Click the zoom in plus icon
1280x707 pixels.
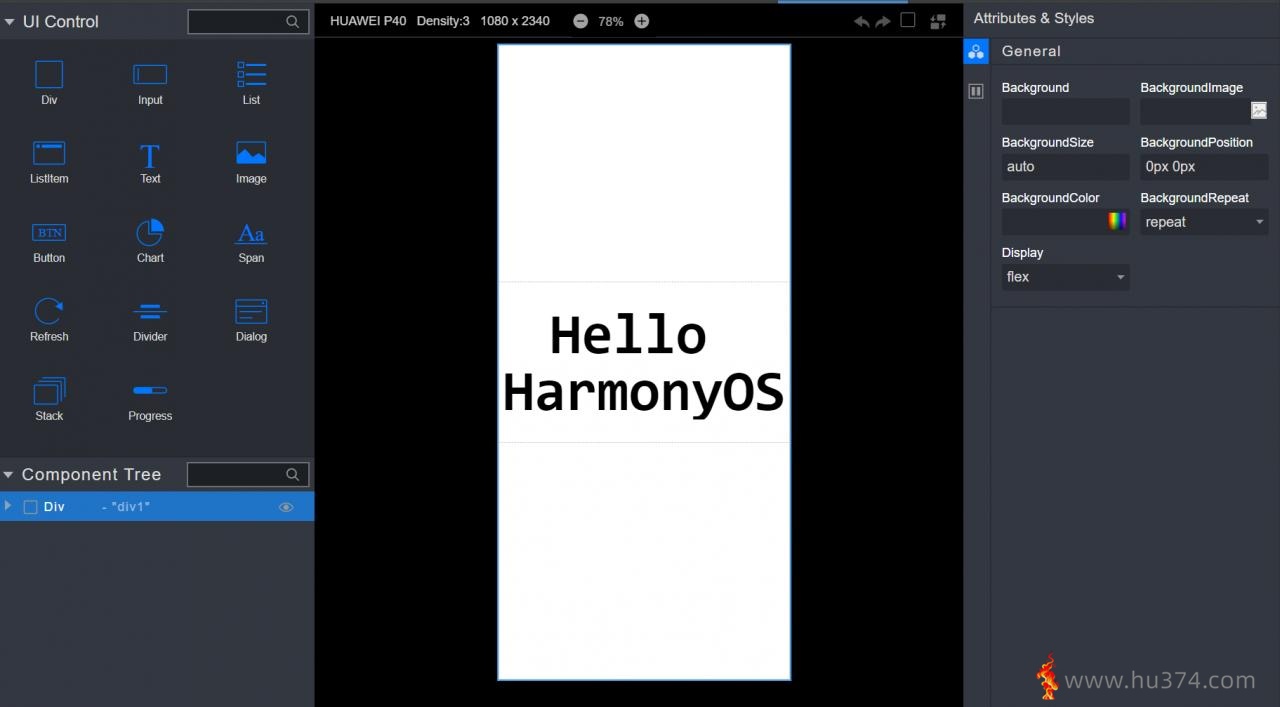(x=641, y=21)
